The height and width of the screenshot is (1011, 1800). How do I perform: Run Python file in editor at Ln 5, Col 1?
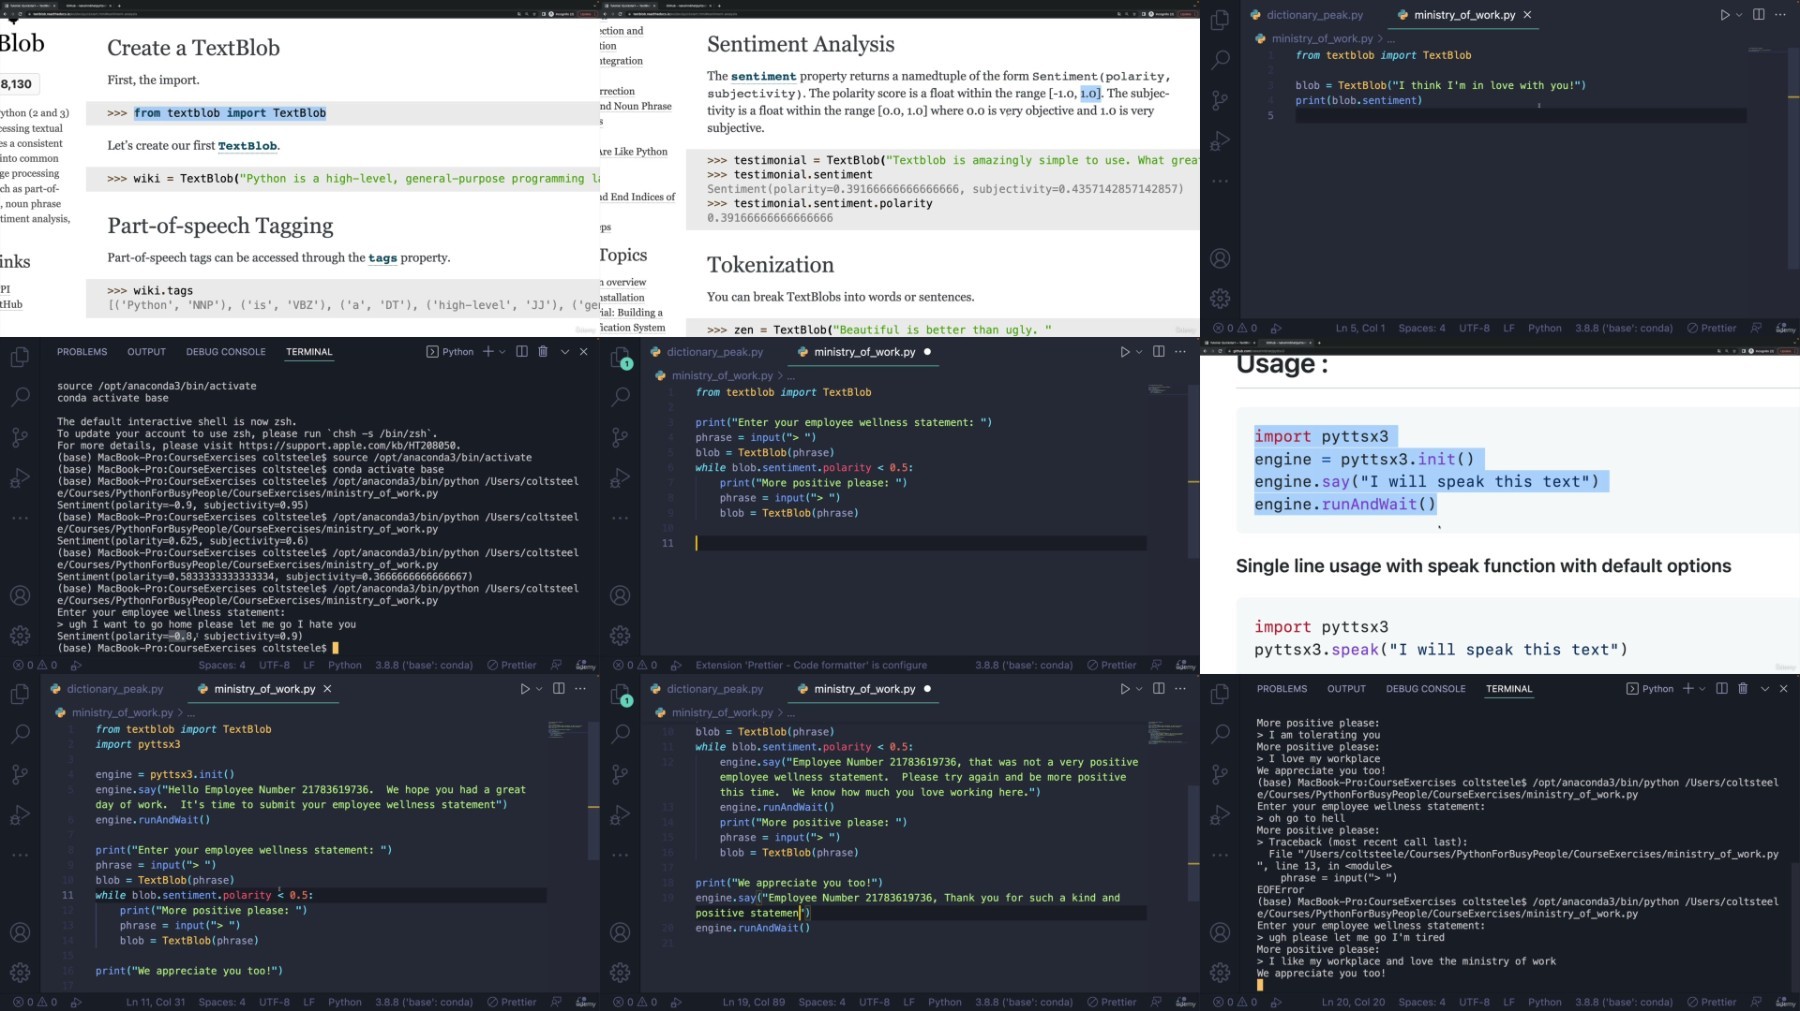[x=1724, y=15]
